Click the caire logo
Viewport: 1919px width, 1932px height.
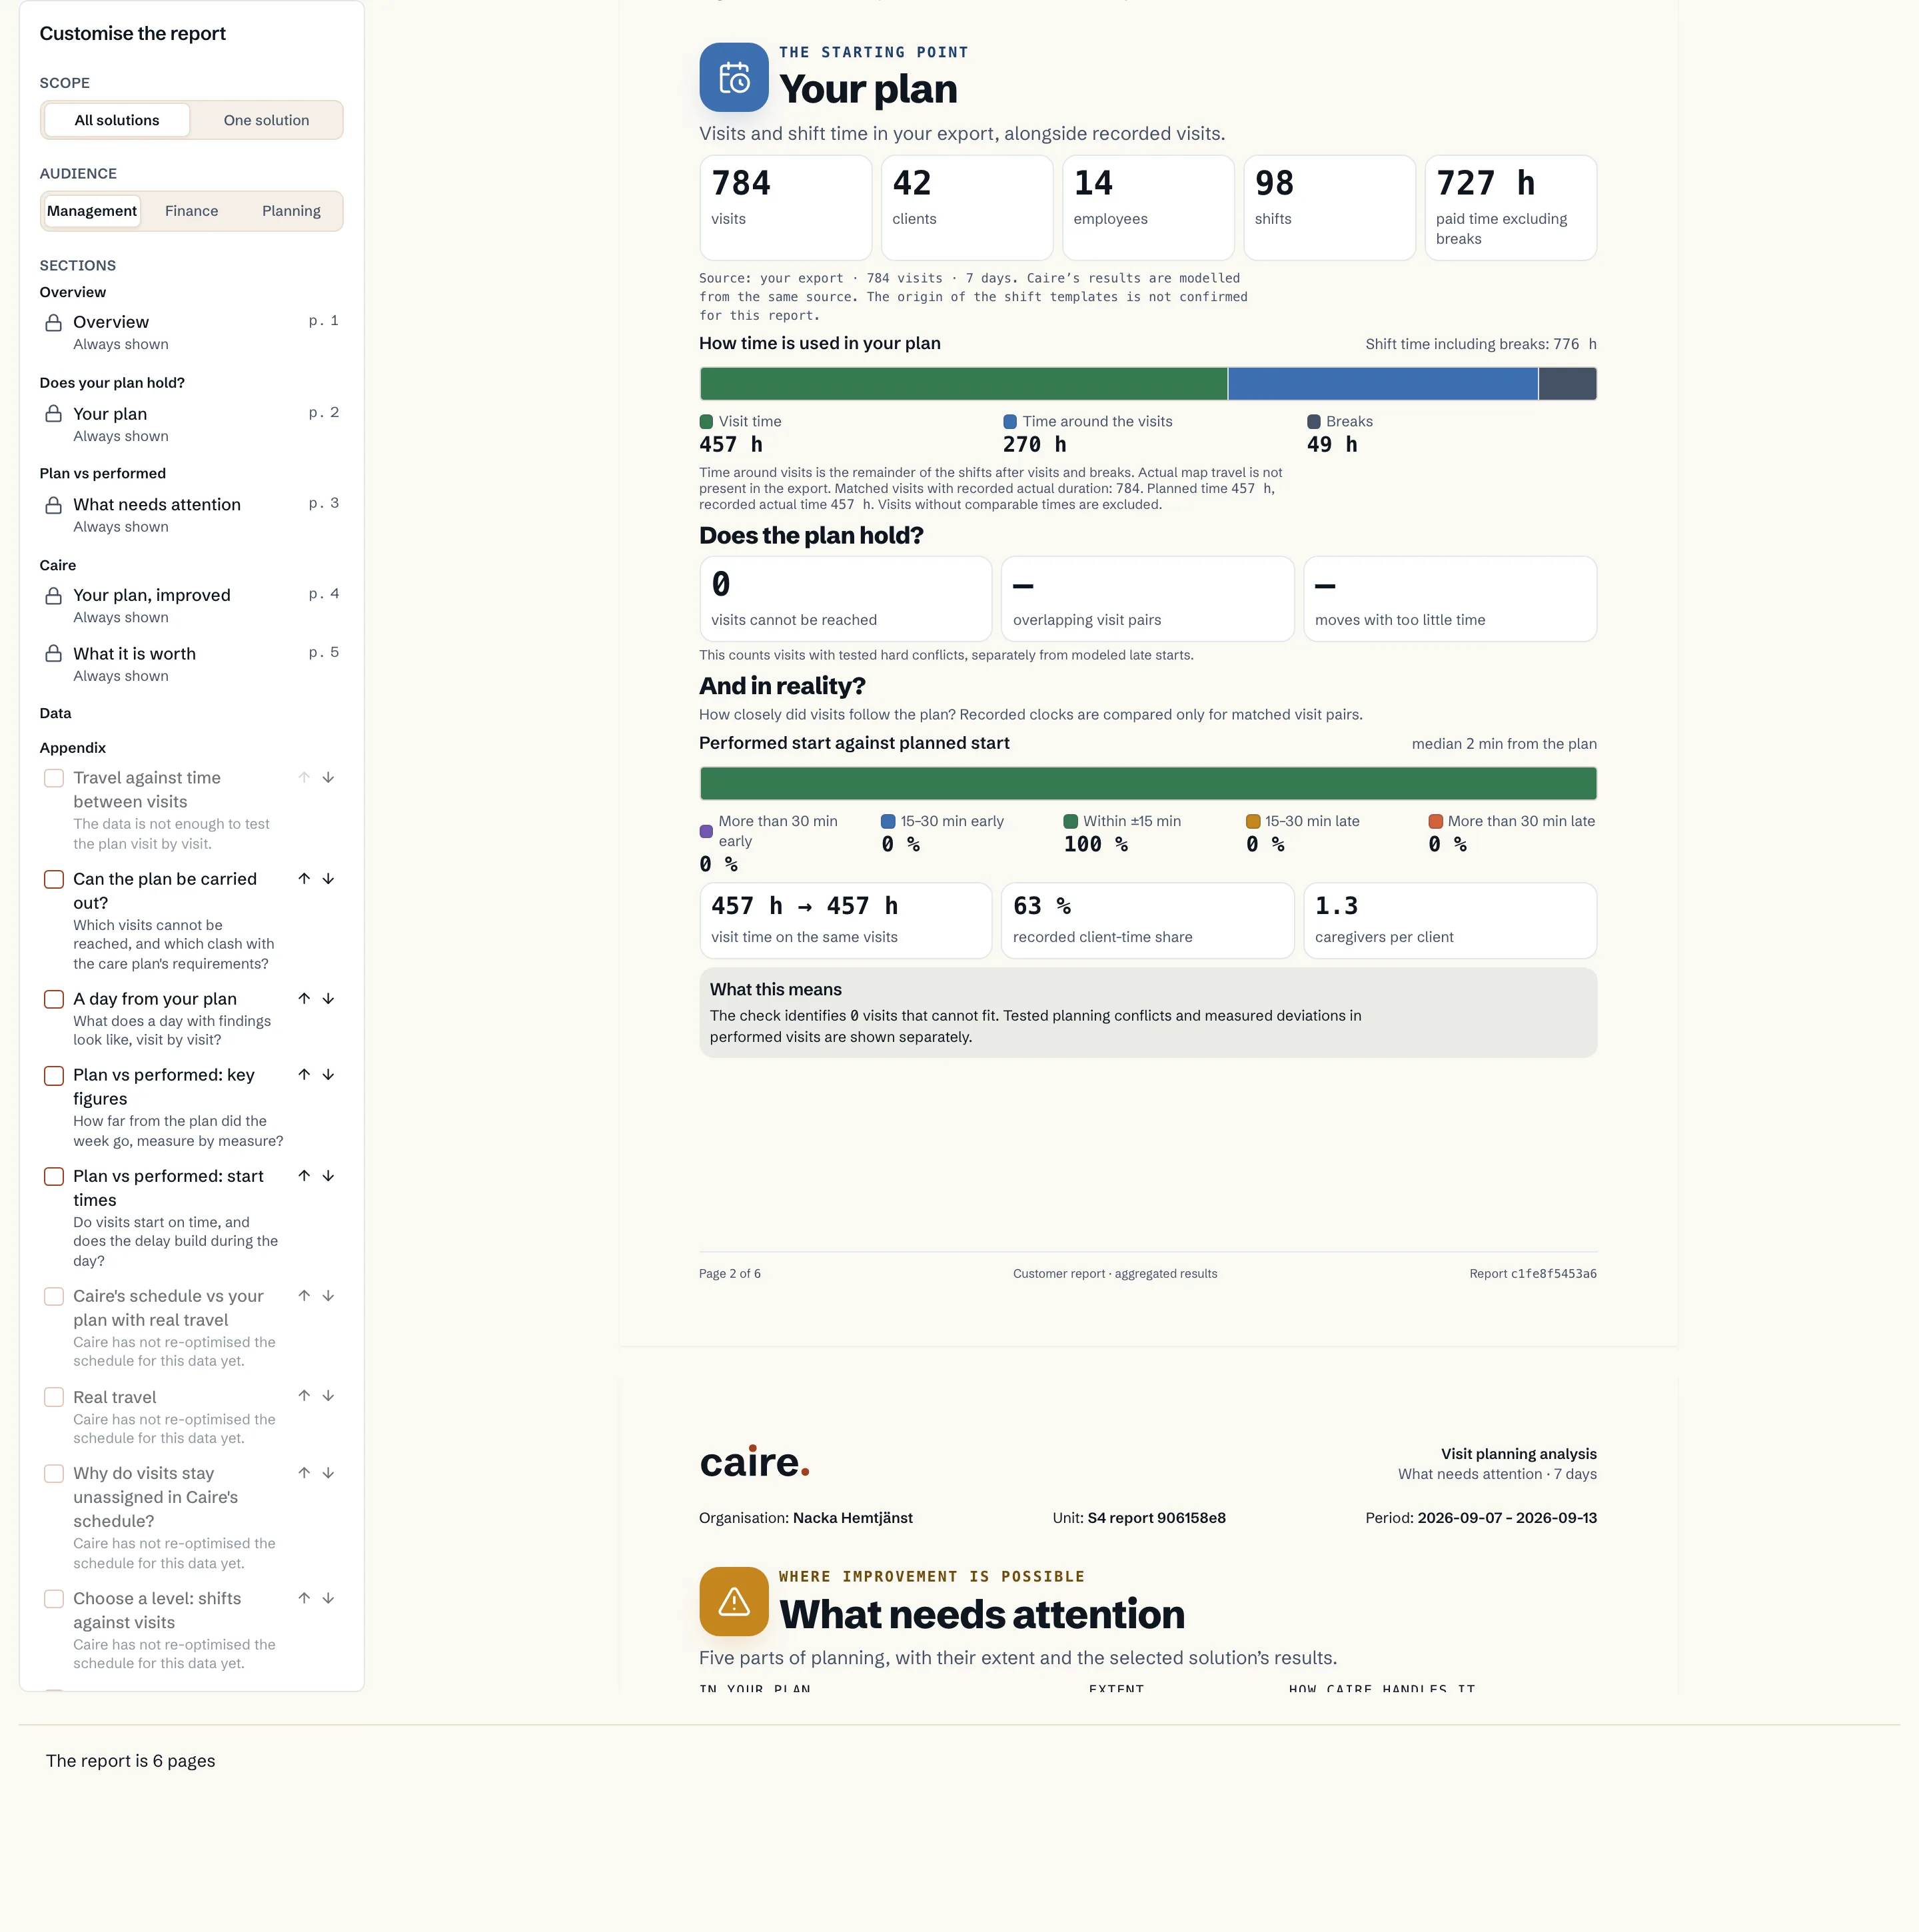click(x=754, y=1462)
